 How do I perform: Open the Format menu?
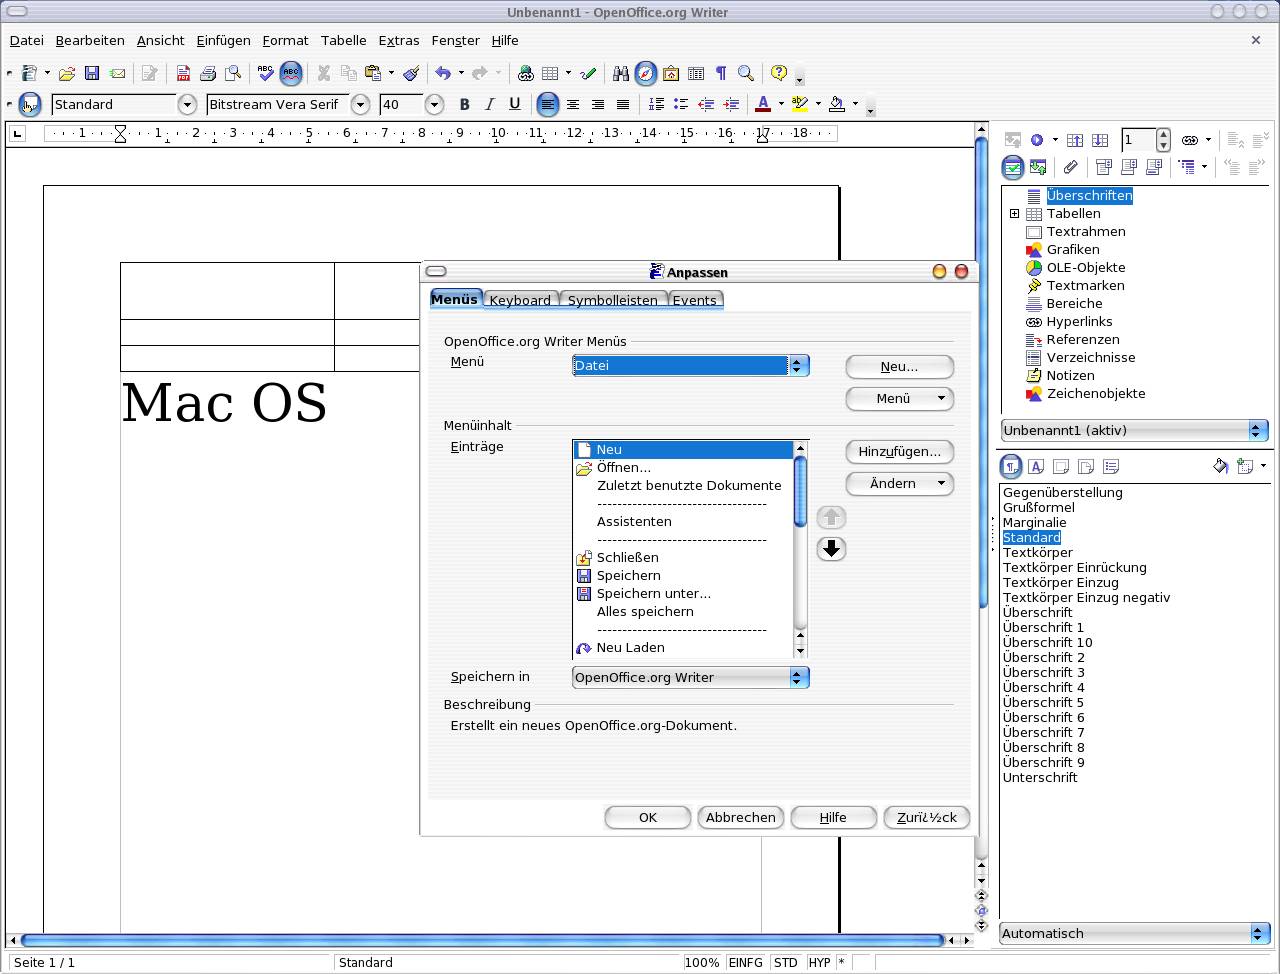[x=285, y=40]
